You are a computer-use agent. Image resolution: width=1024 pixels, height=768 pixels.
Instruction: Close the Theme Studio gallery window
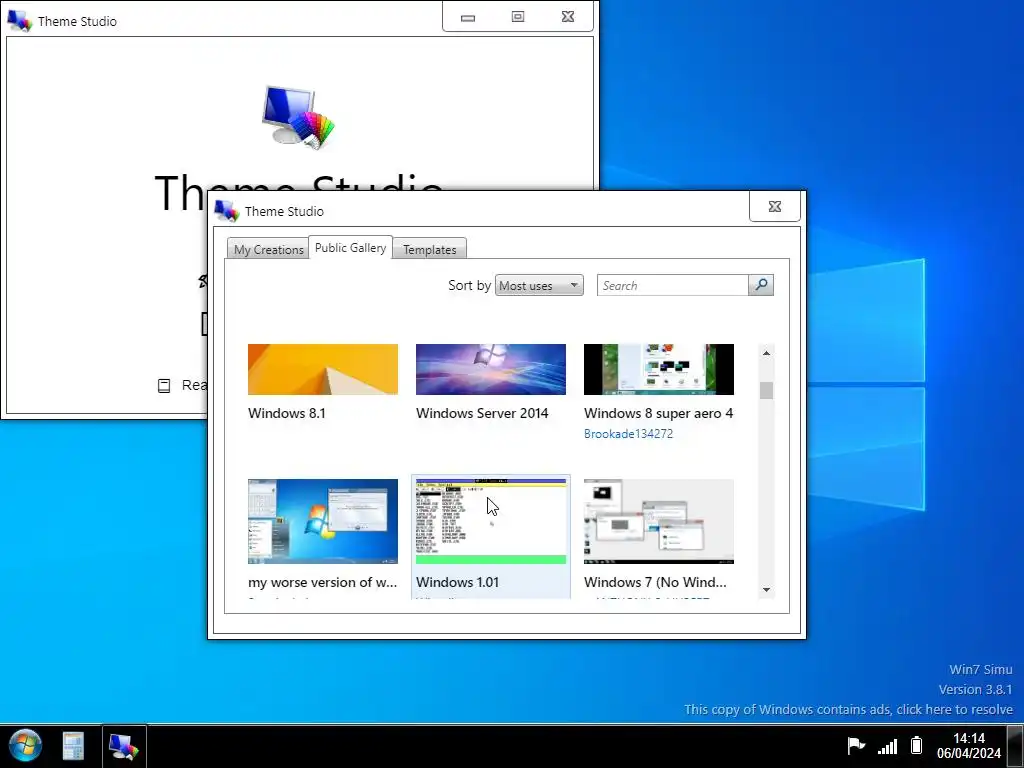(x=775, y=206)
